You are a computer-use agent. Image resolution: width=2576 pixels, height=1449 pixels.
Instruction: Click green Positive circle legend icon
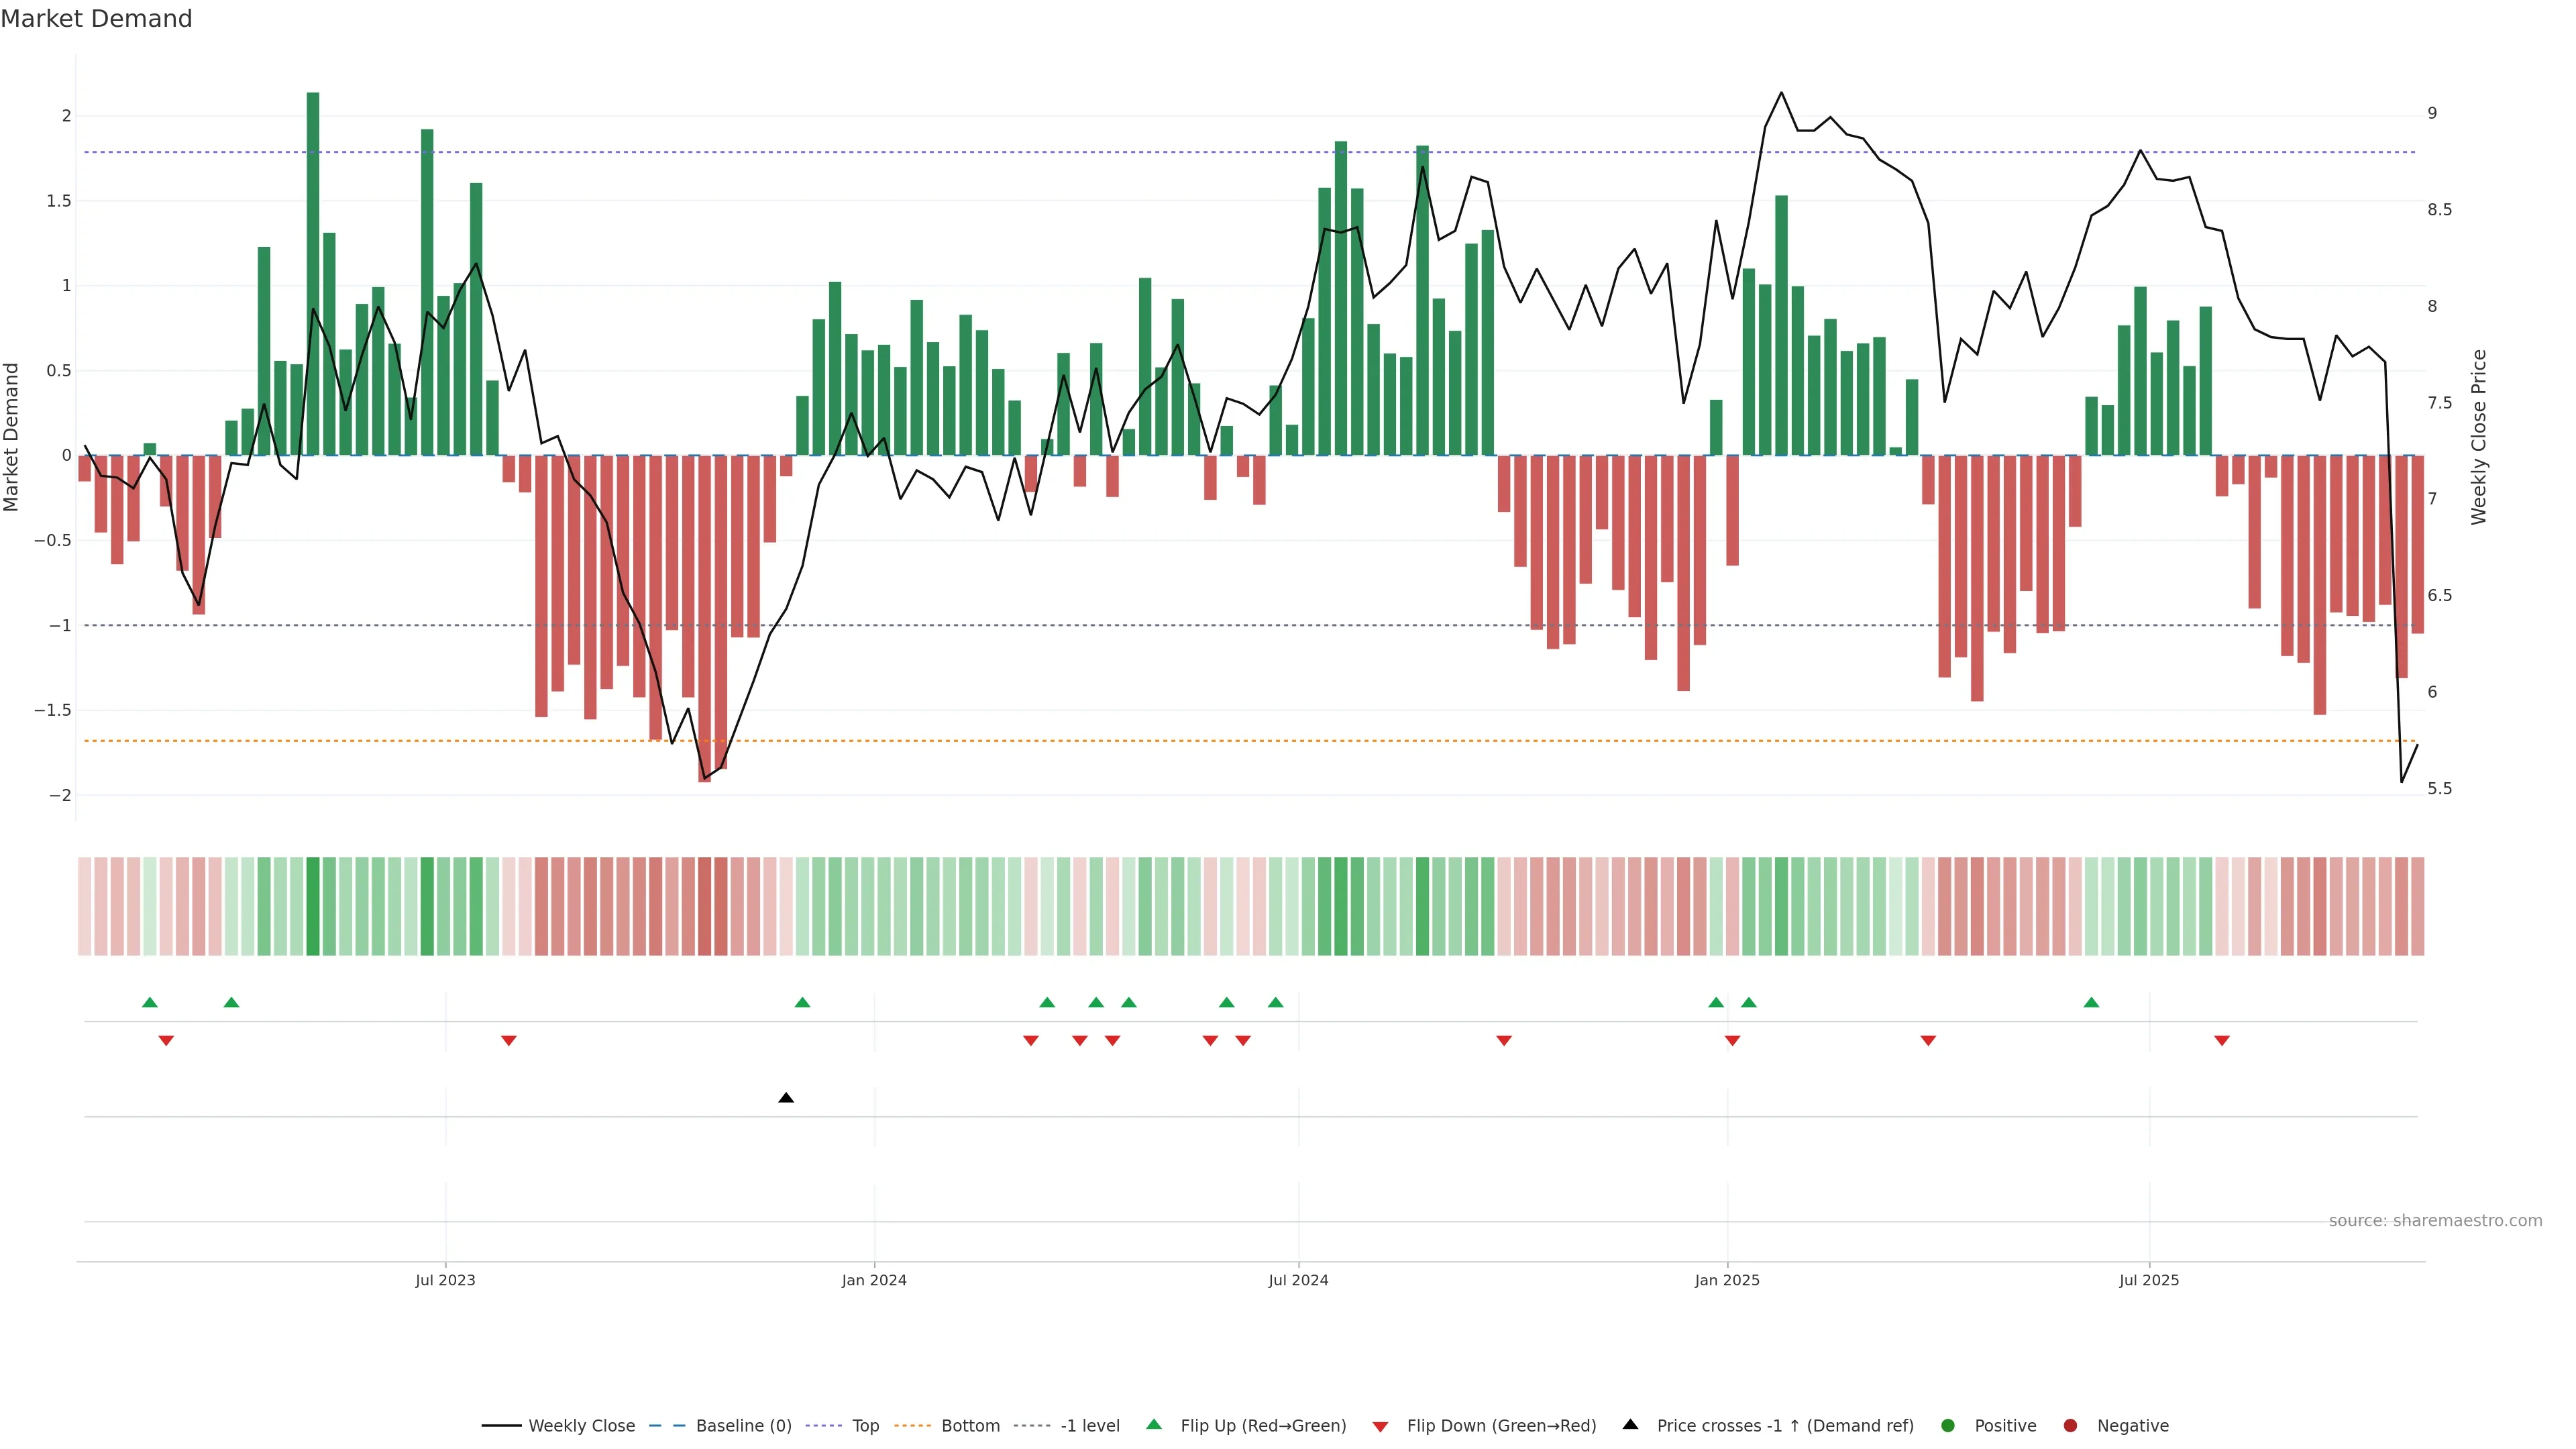coord(1947,1426)
